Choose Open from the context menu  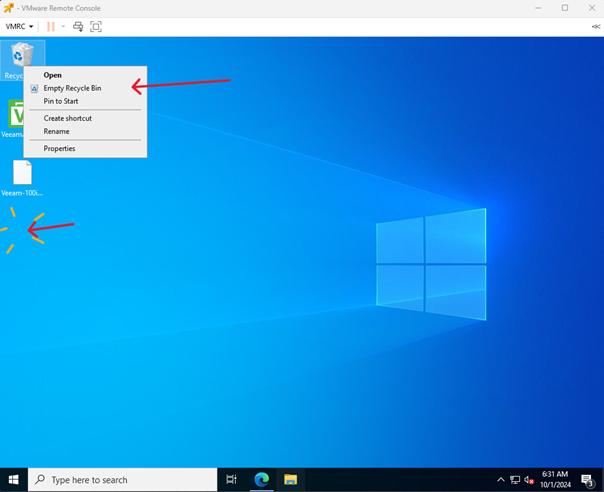[x=52, y=75]
